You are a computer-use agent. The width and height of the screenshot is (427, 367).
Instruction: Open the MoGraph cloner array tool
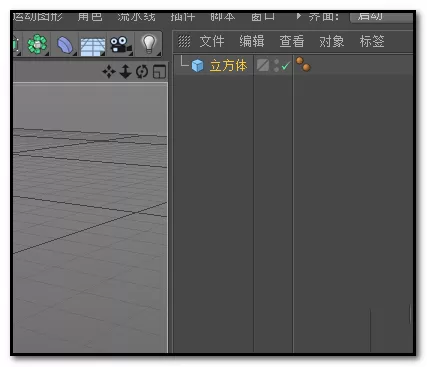point(37,44)
